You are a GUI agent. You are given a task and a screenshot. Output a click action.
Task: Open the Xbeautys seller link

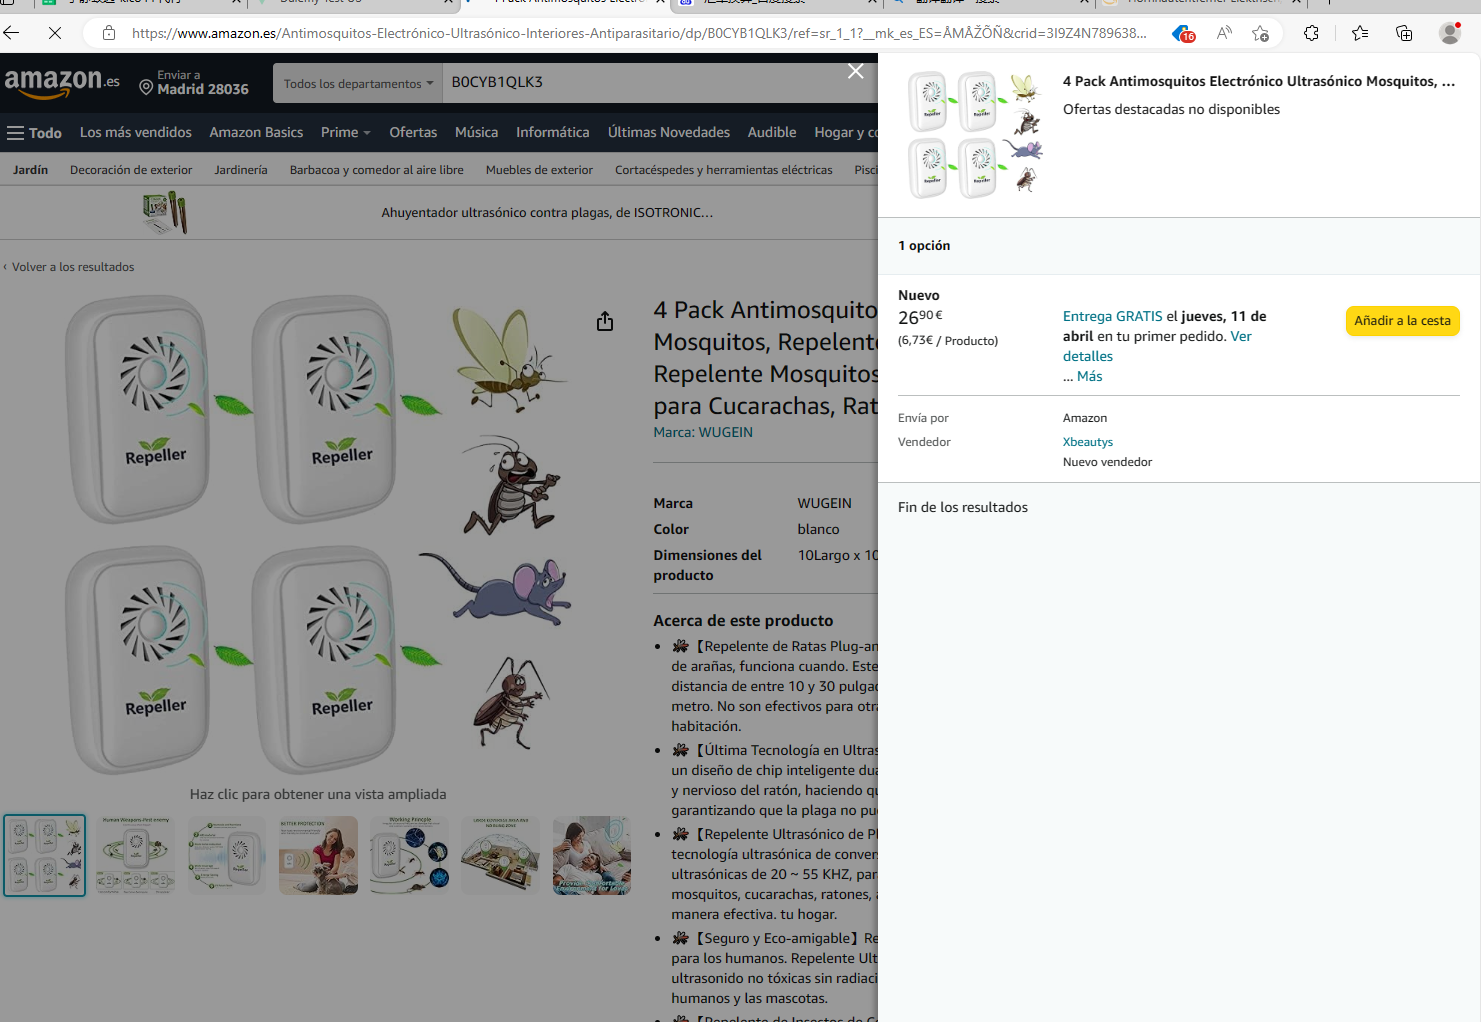point(1087,442)
